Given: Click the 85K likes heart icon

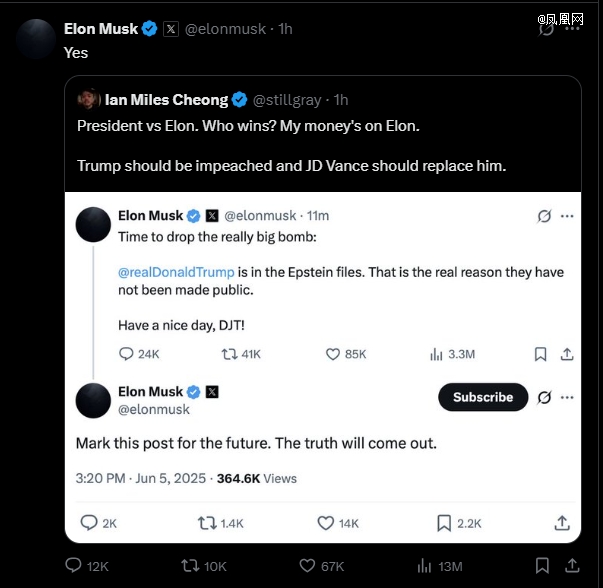Looking at the screenshot, I should pyautogui.click(x=334, y=354).
